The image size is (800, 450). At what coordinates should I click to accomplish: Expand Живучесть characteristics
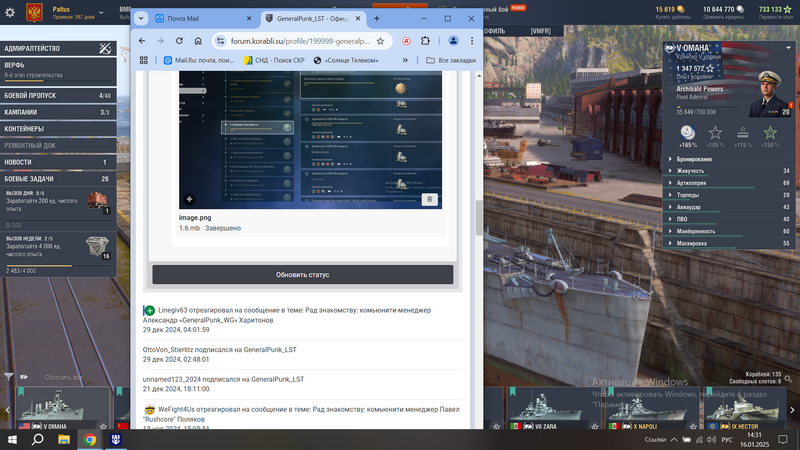click(730, 171)
